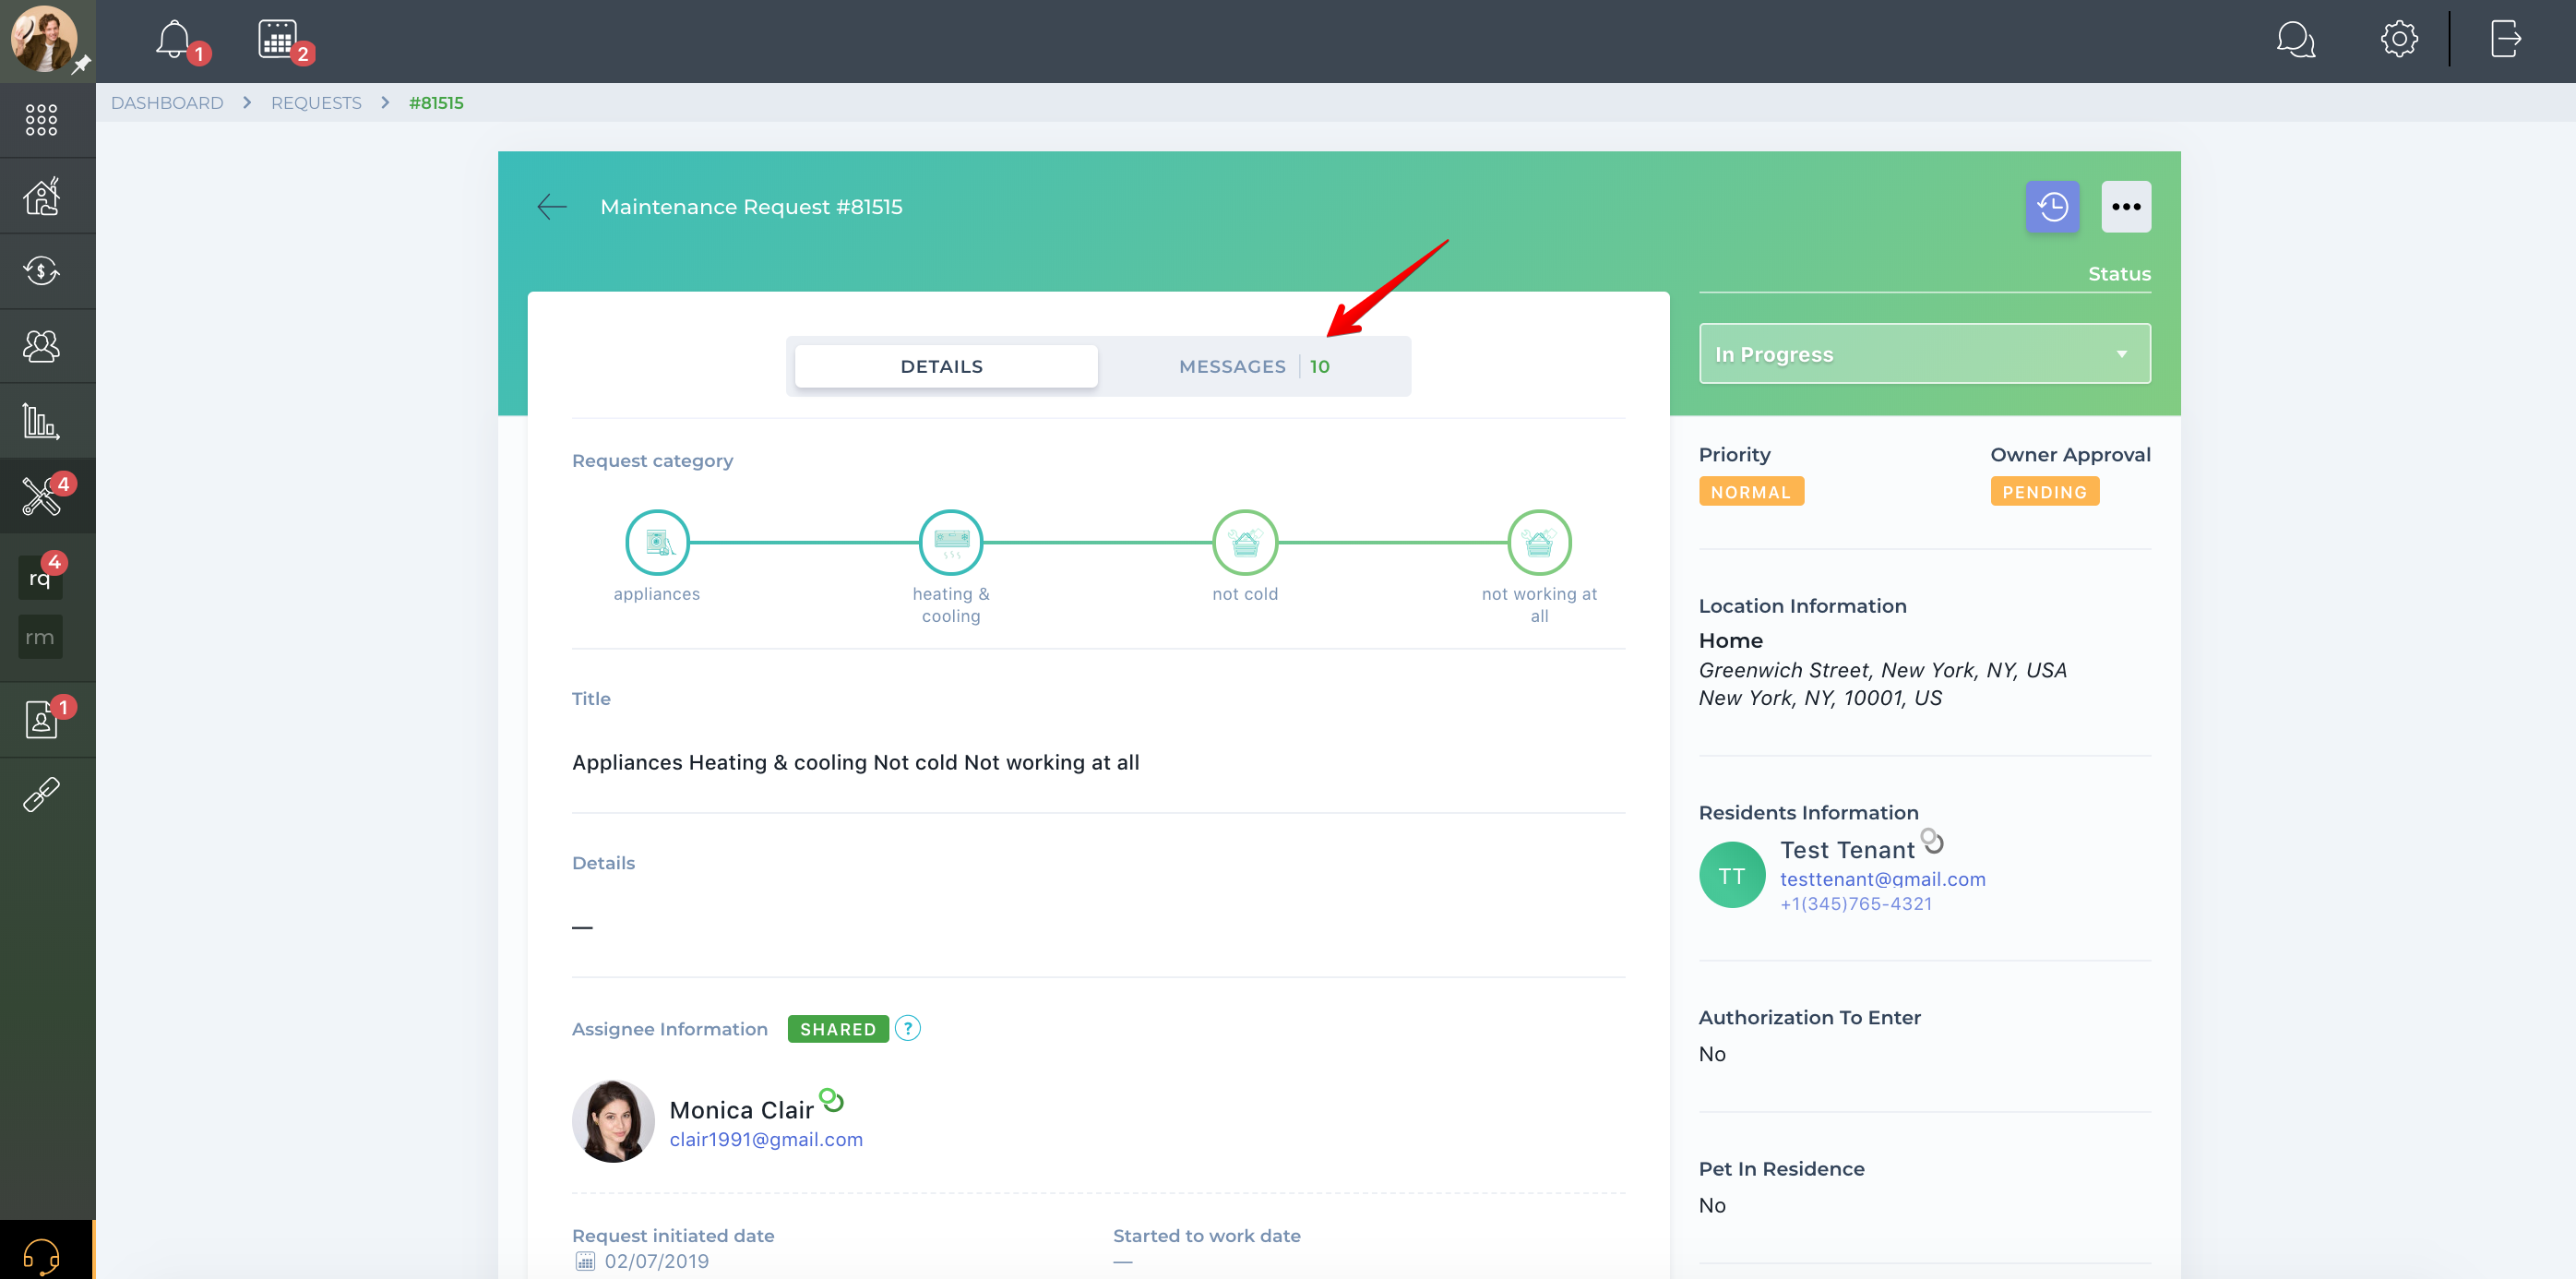
Task: Click the link icon beside Test Tenant
Action: 1932,841
